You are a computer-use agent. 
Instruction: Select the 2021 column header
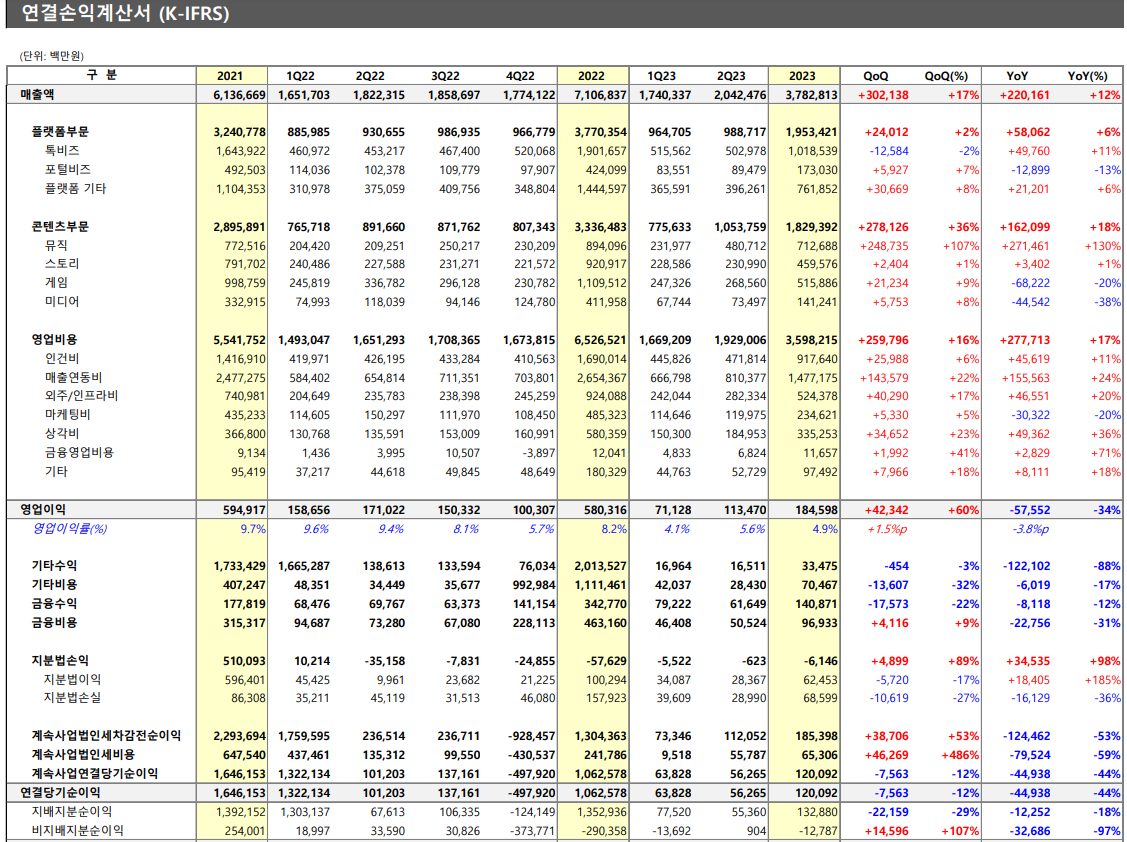(230, 76)
